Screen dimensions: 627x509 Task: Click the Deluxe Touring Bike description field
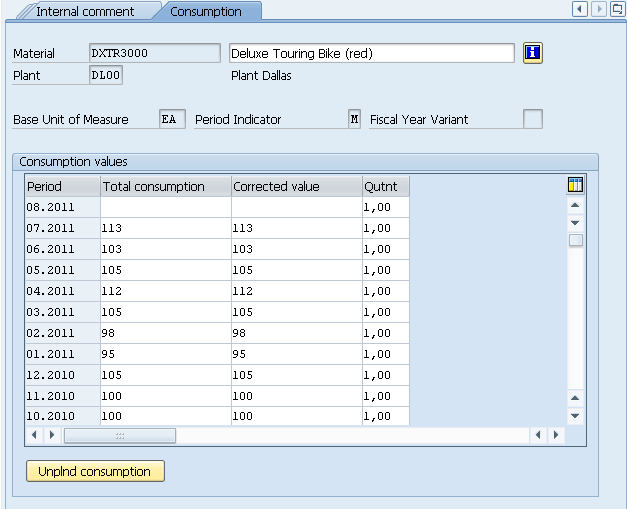click(371, 53)
